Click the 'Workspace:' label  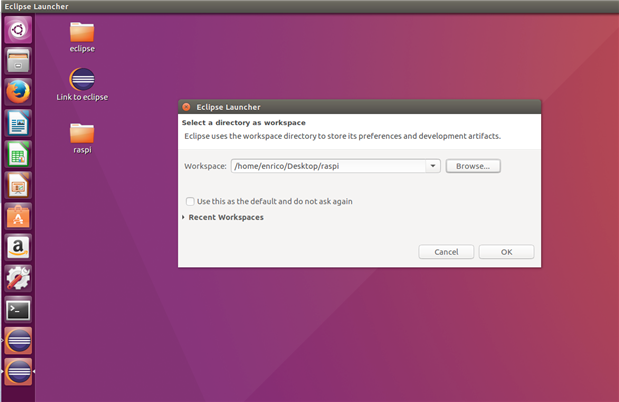[205, 166]
